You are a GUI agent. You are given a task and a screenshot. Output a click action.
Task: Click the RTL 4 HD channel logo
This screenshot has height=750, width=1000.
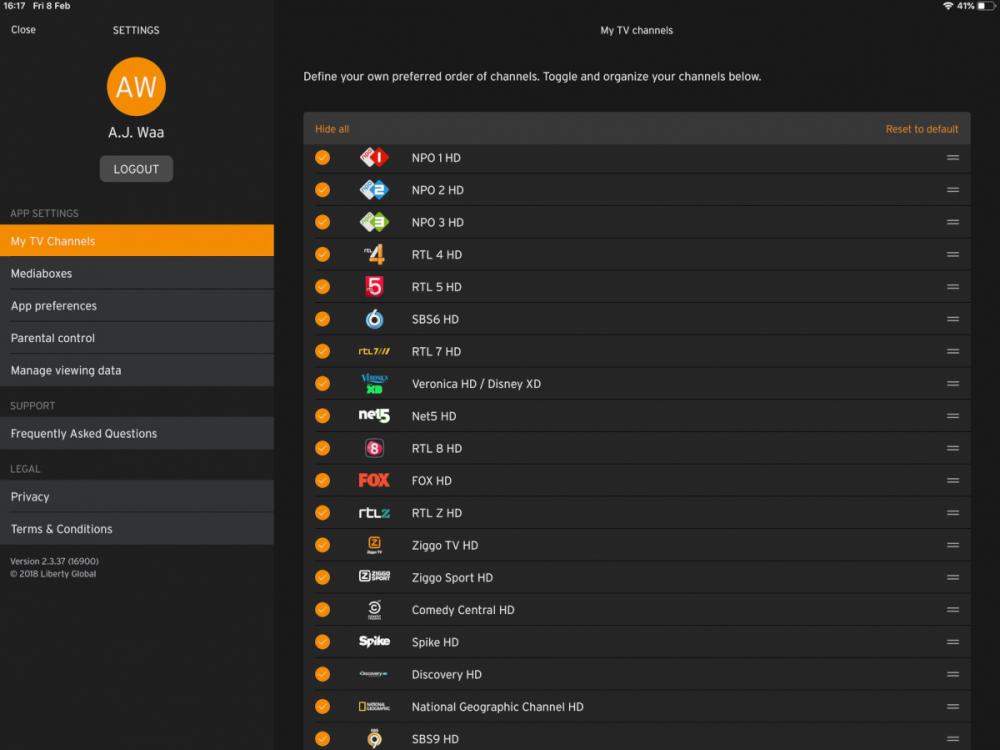click(374, 254)
